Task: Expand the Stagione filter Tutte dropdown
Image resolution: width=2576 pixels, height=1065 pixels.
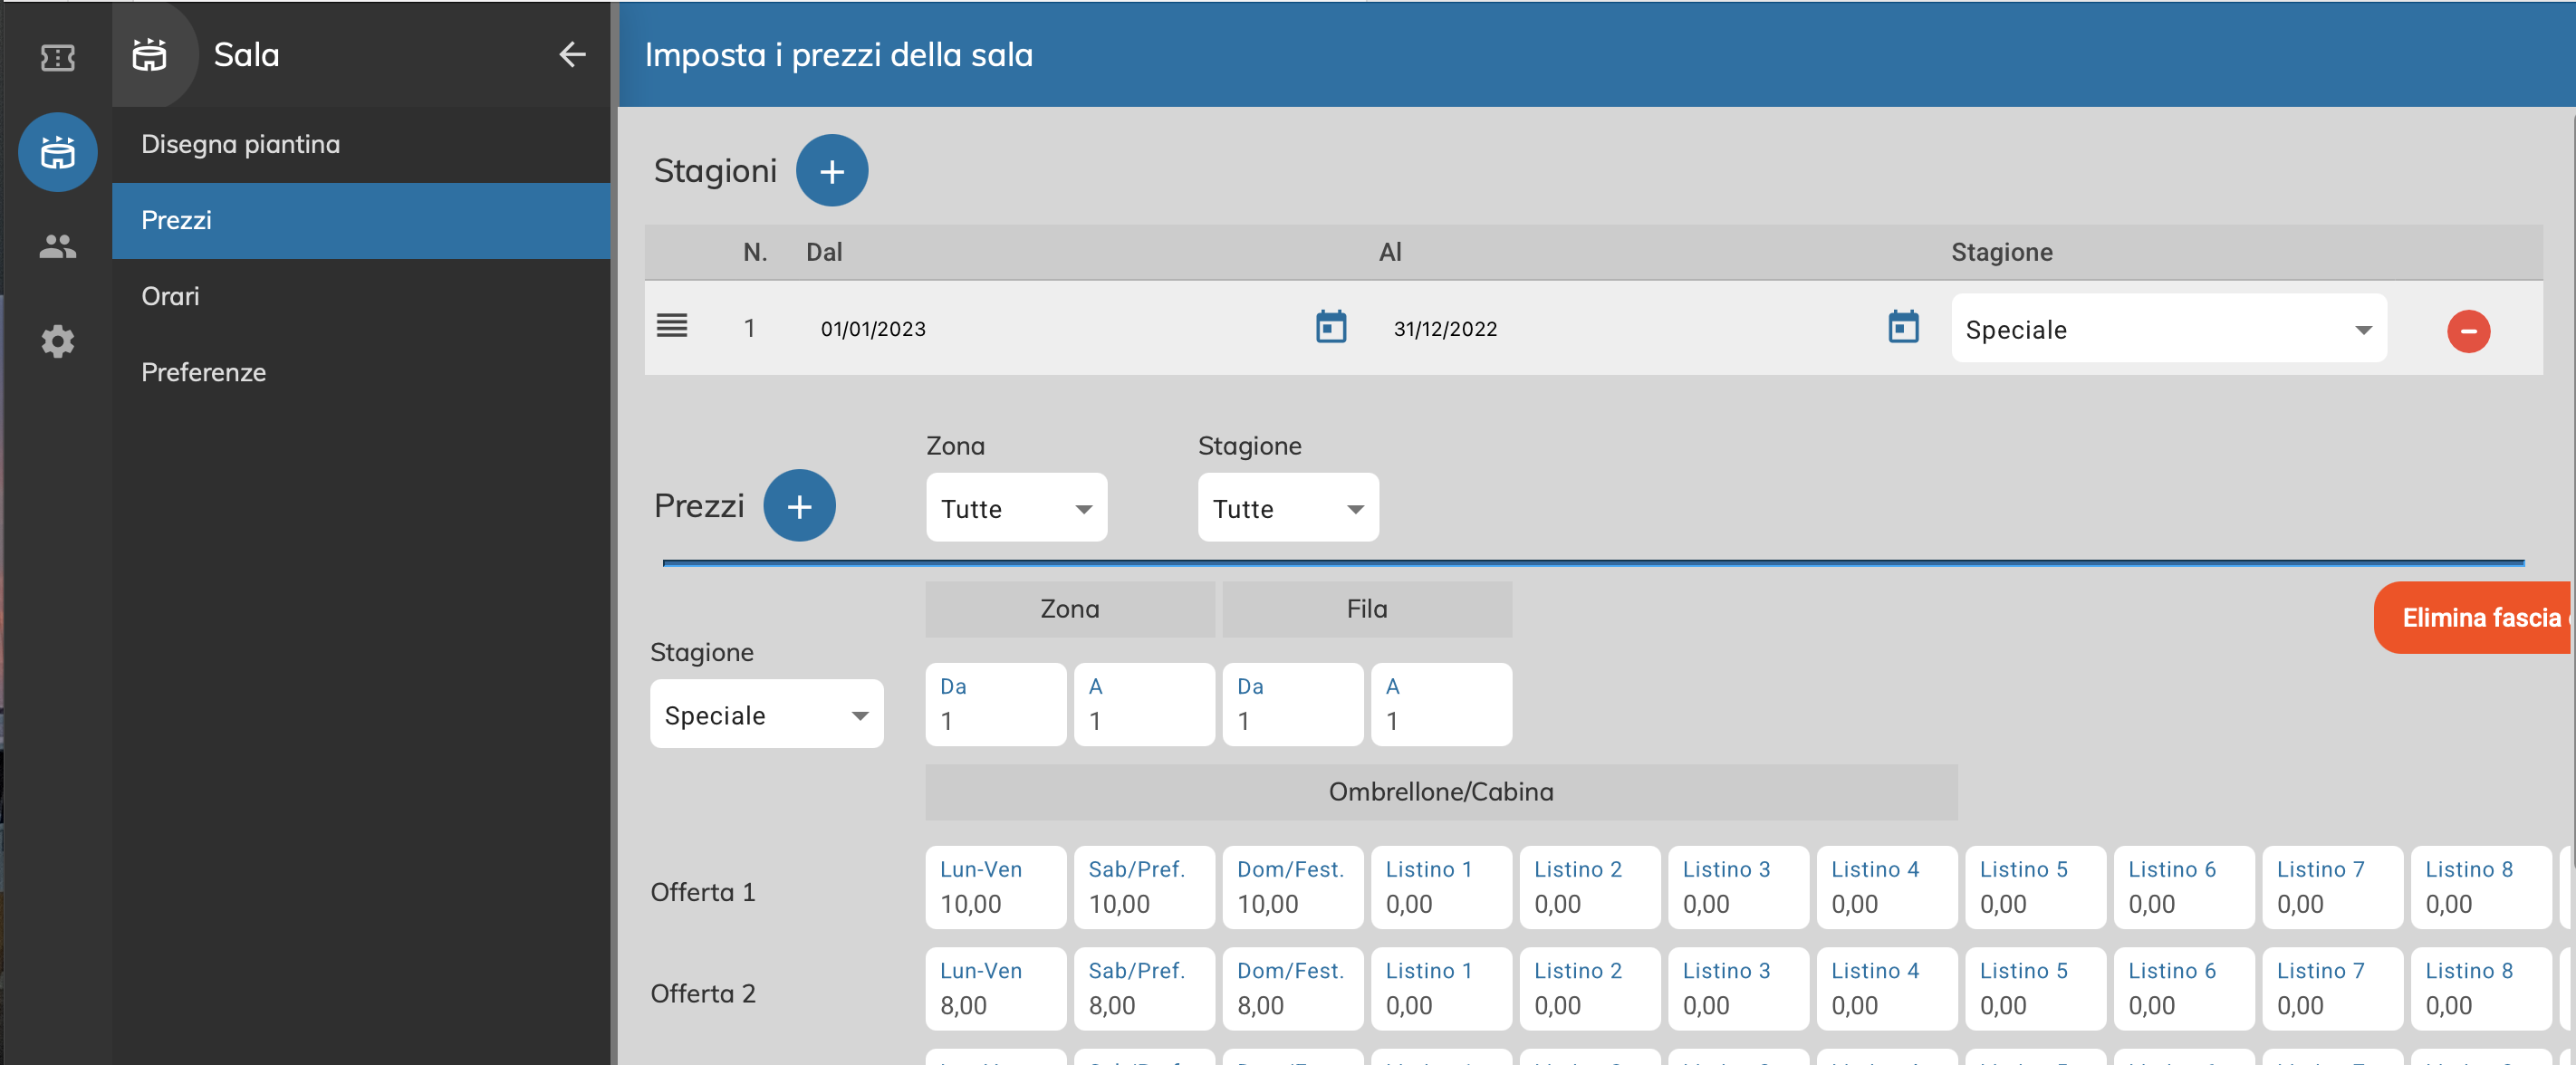Action: tap(1287, 508)
